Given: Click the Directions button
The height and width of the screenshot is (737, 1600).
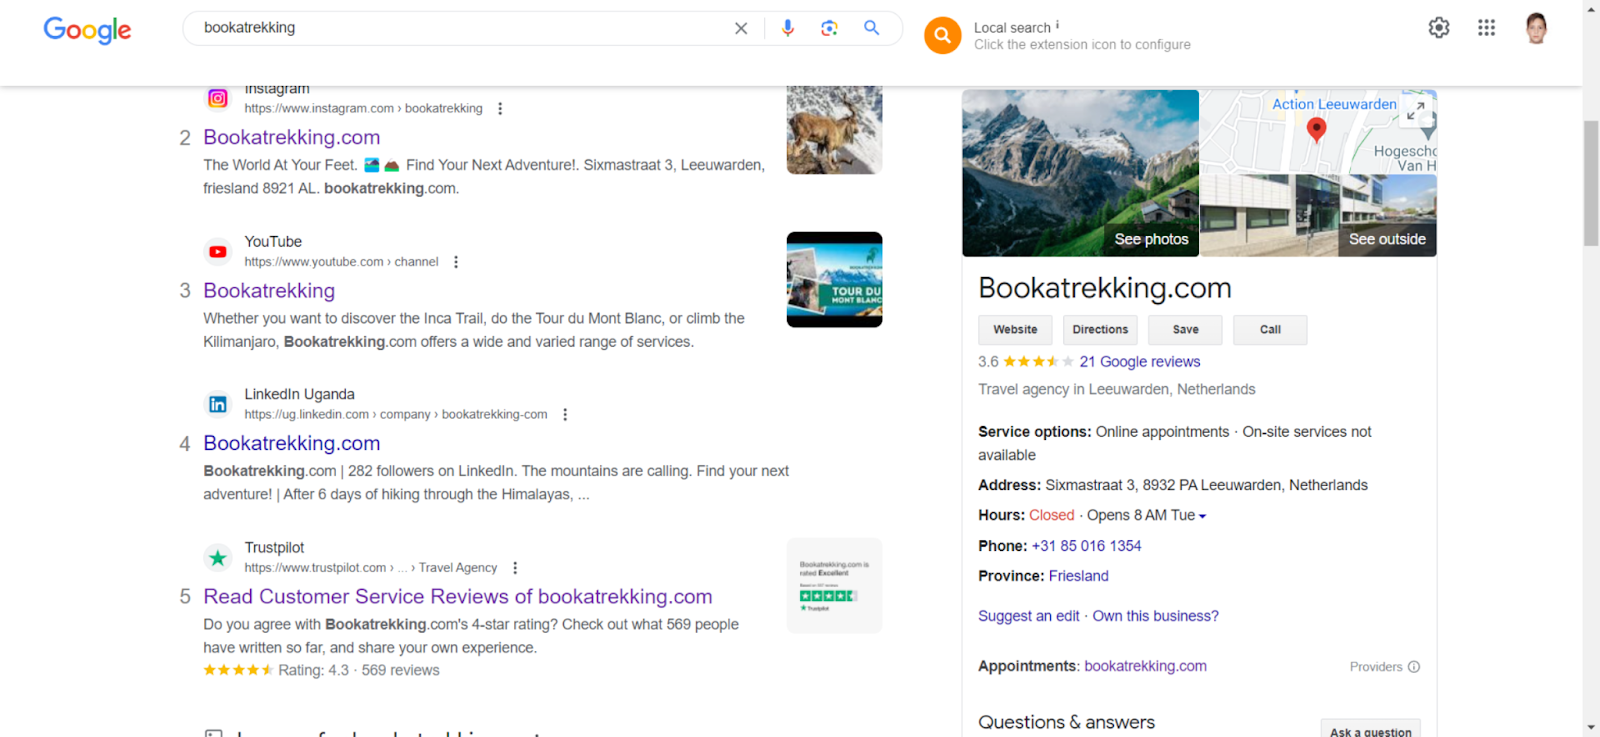Looking at the screenshot, I should pos(1100,330).
